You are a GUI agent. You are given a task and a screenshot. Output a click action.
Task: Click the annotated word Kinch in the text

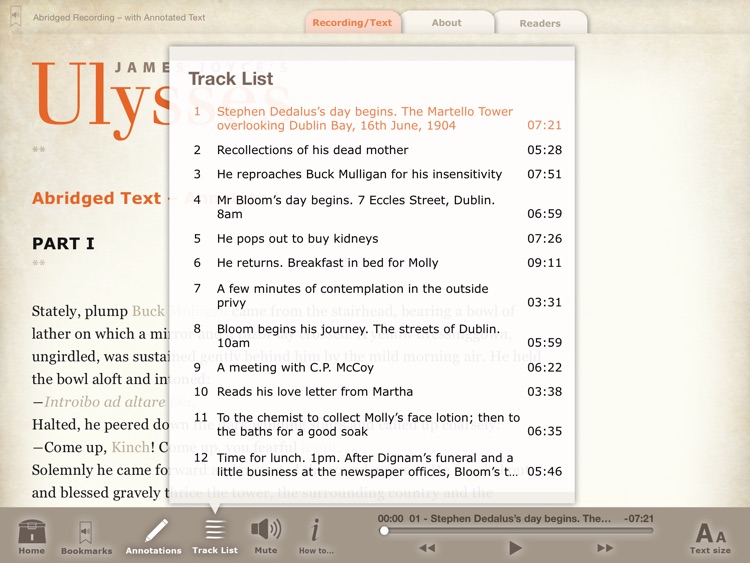click(130, 447)
